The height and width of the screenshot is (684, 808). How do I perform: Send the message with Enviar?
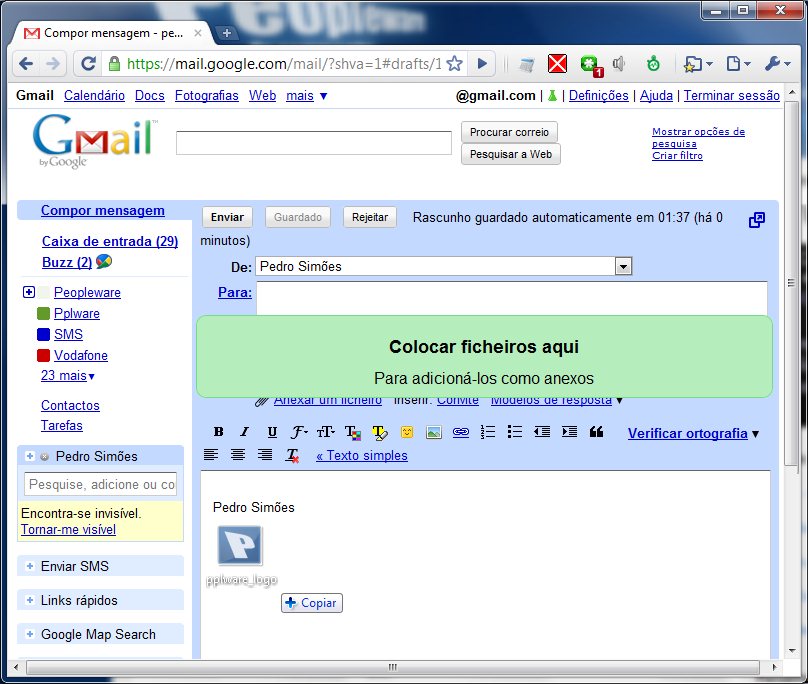point(227,218)
